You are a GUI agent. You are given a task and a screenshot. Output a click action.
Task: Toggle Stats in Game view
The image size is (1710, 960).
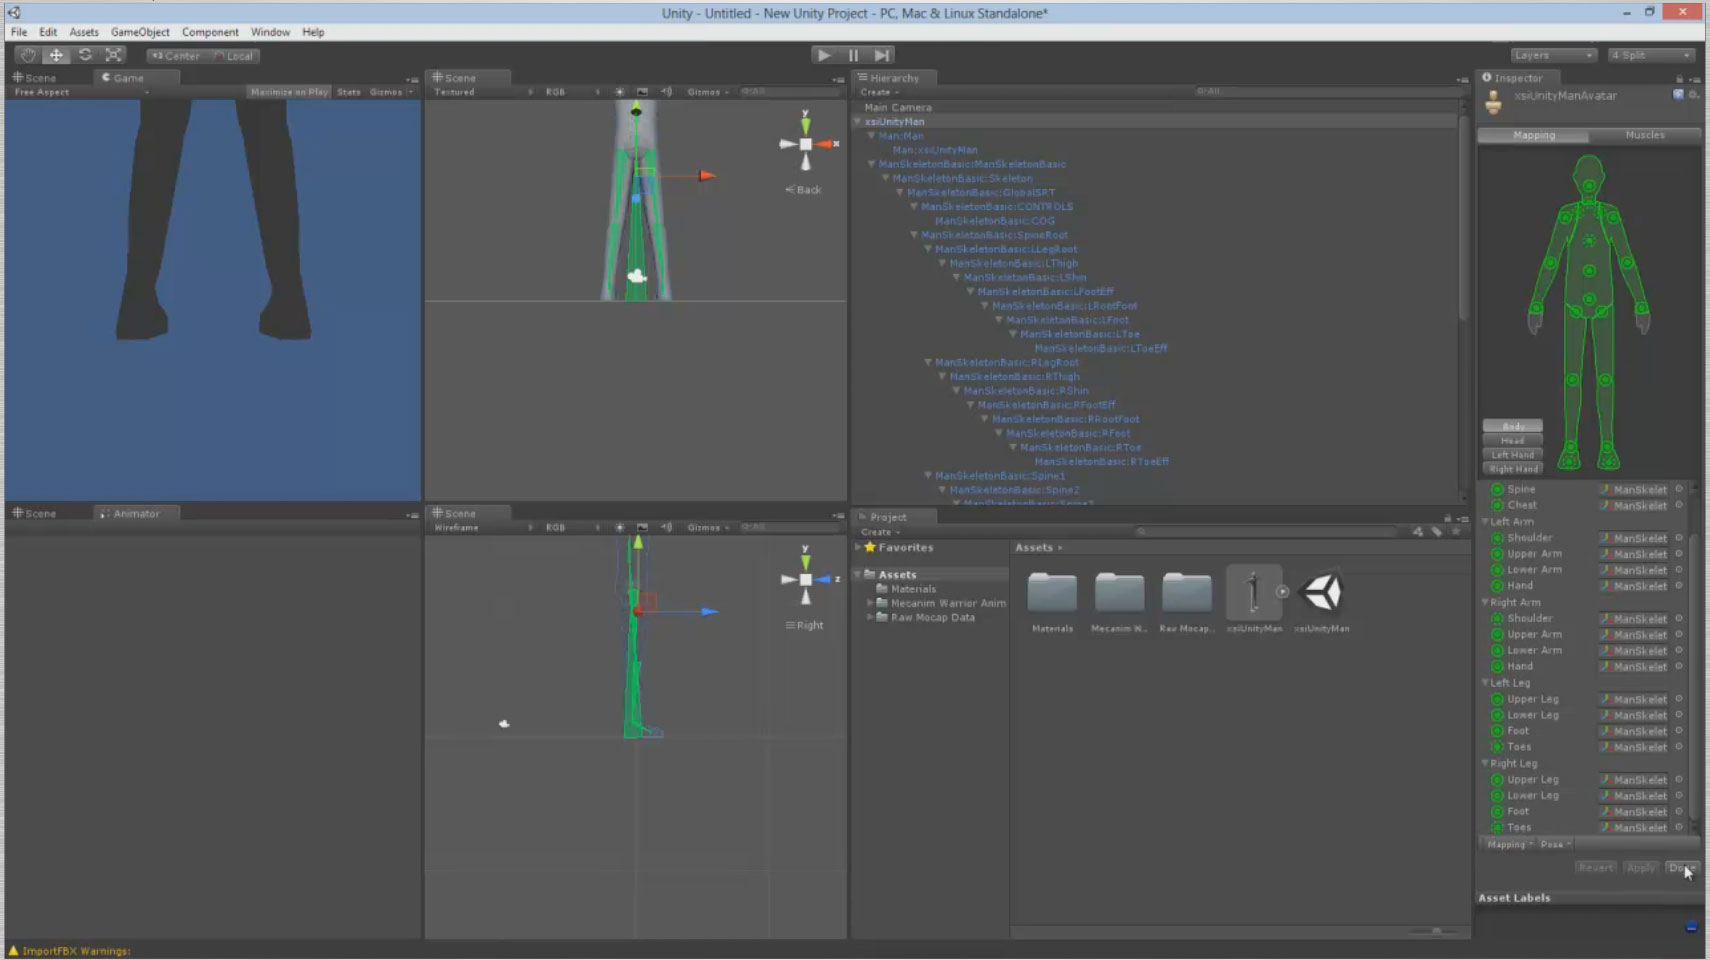[x=348, y=92]
